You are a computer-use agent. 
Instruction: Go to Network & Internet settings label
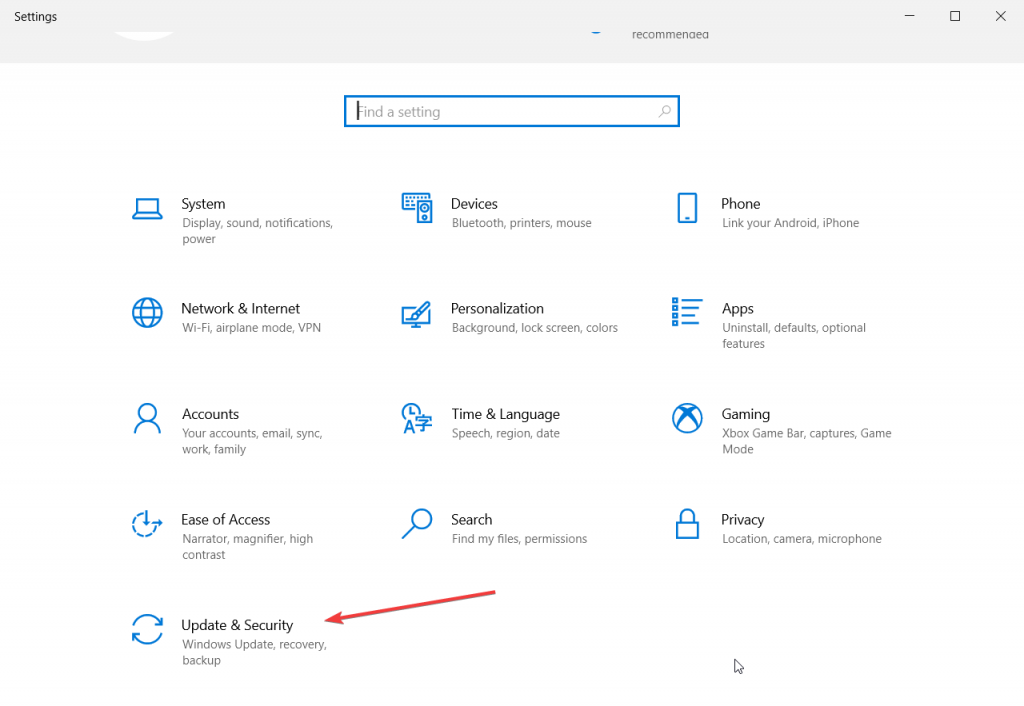click(240, 309)
